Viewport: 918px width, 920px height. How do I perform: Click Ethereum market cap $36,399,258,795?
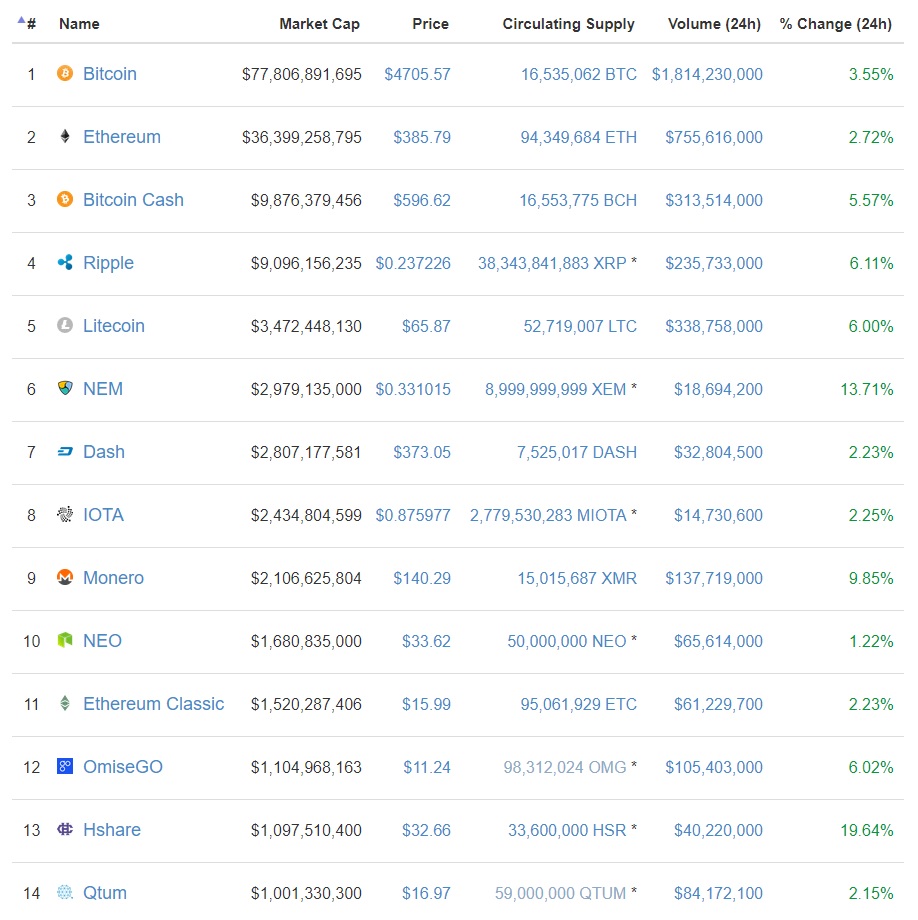[x=302, y=137]
